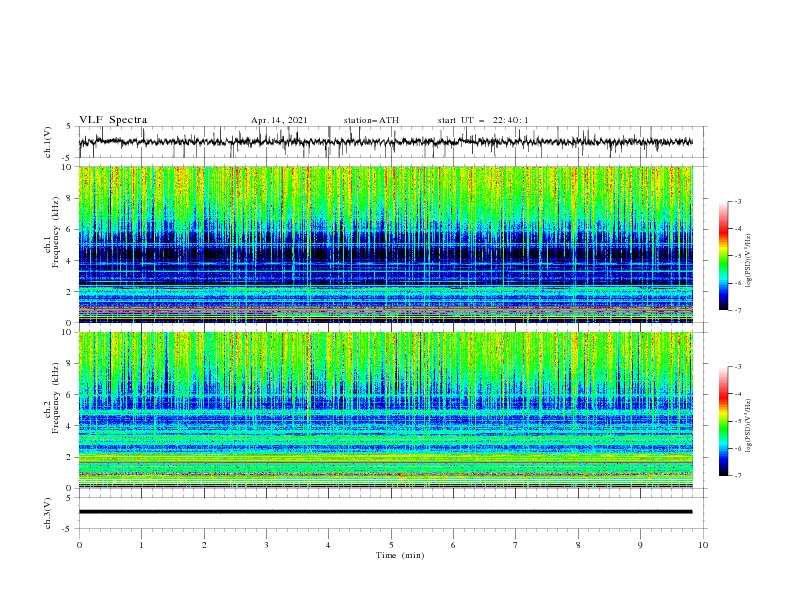Click time axis tick label "9"

tap(640, 545)
